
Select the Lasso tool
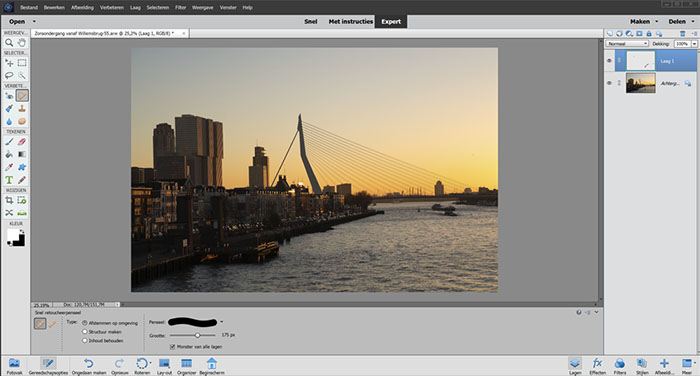(9, 75)
